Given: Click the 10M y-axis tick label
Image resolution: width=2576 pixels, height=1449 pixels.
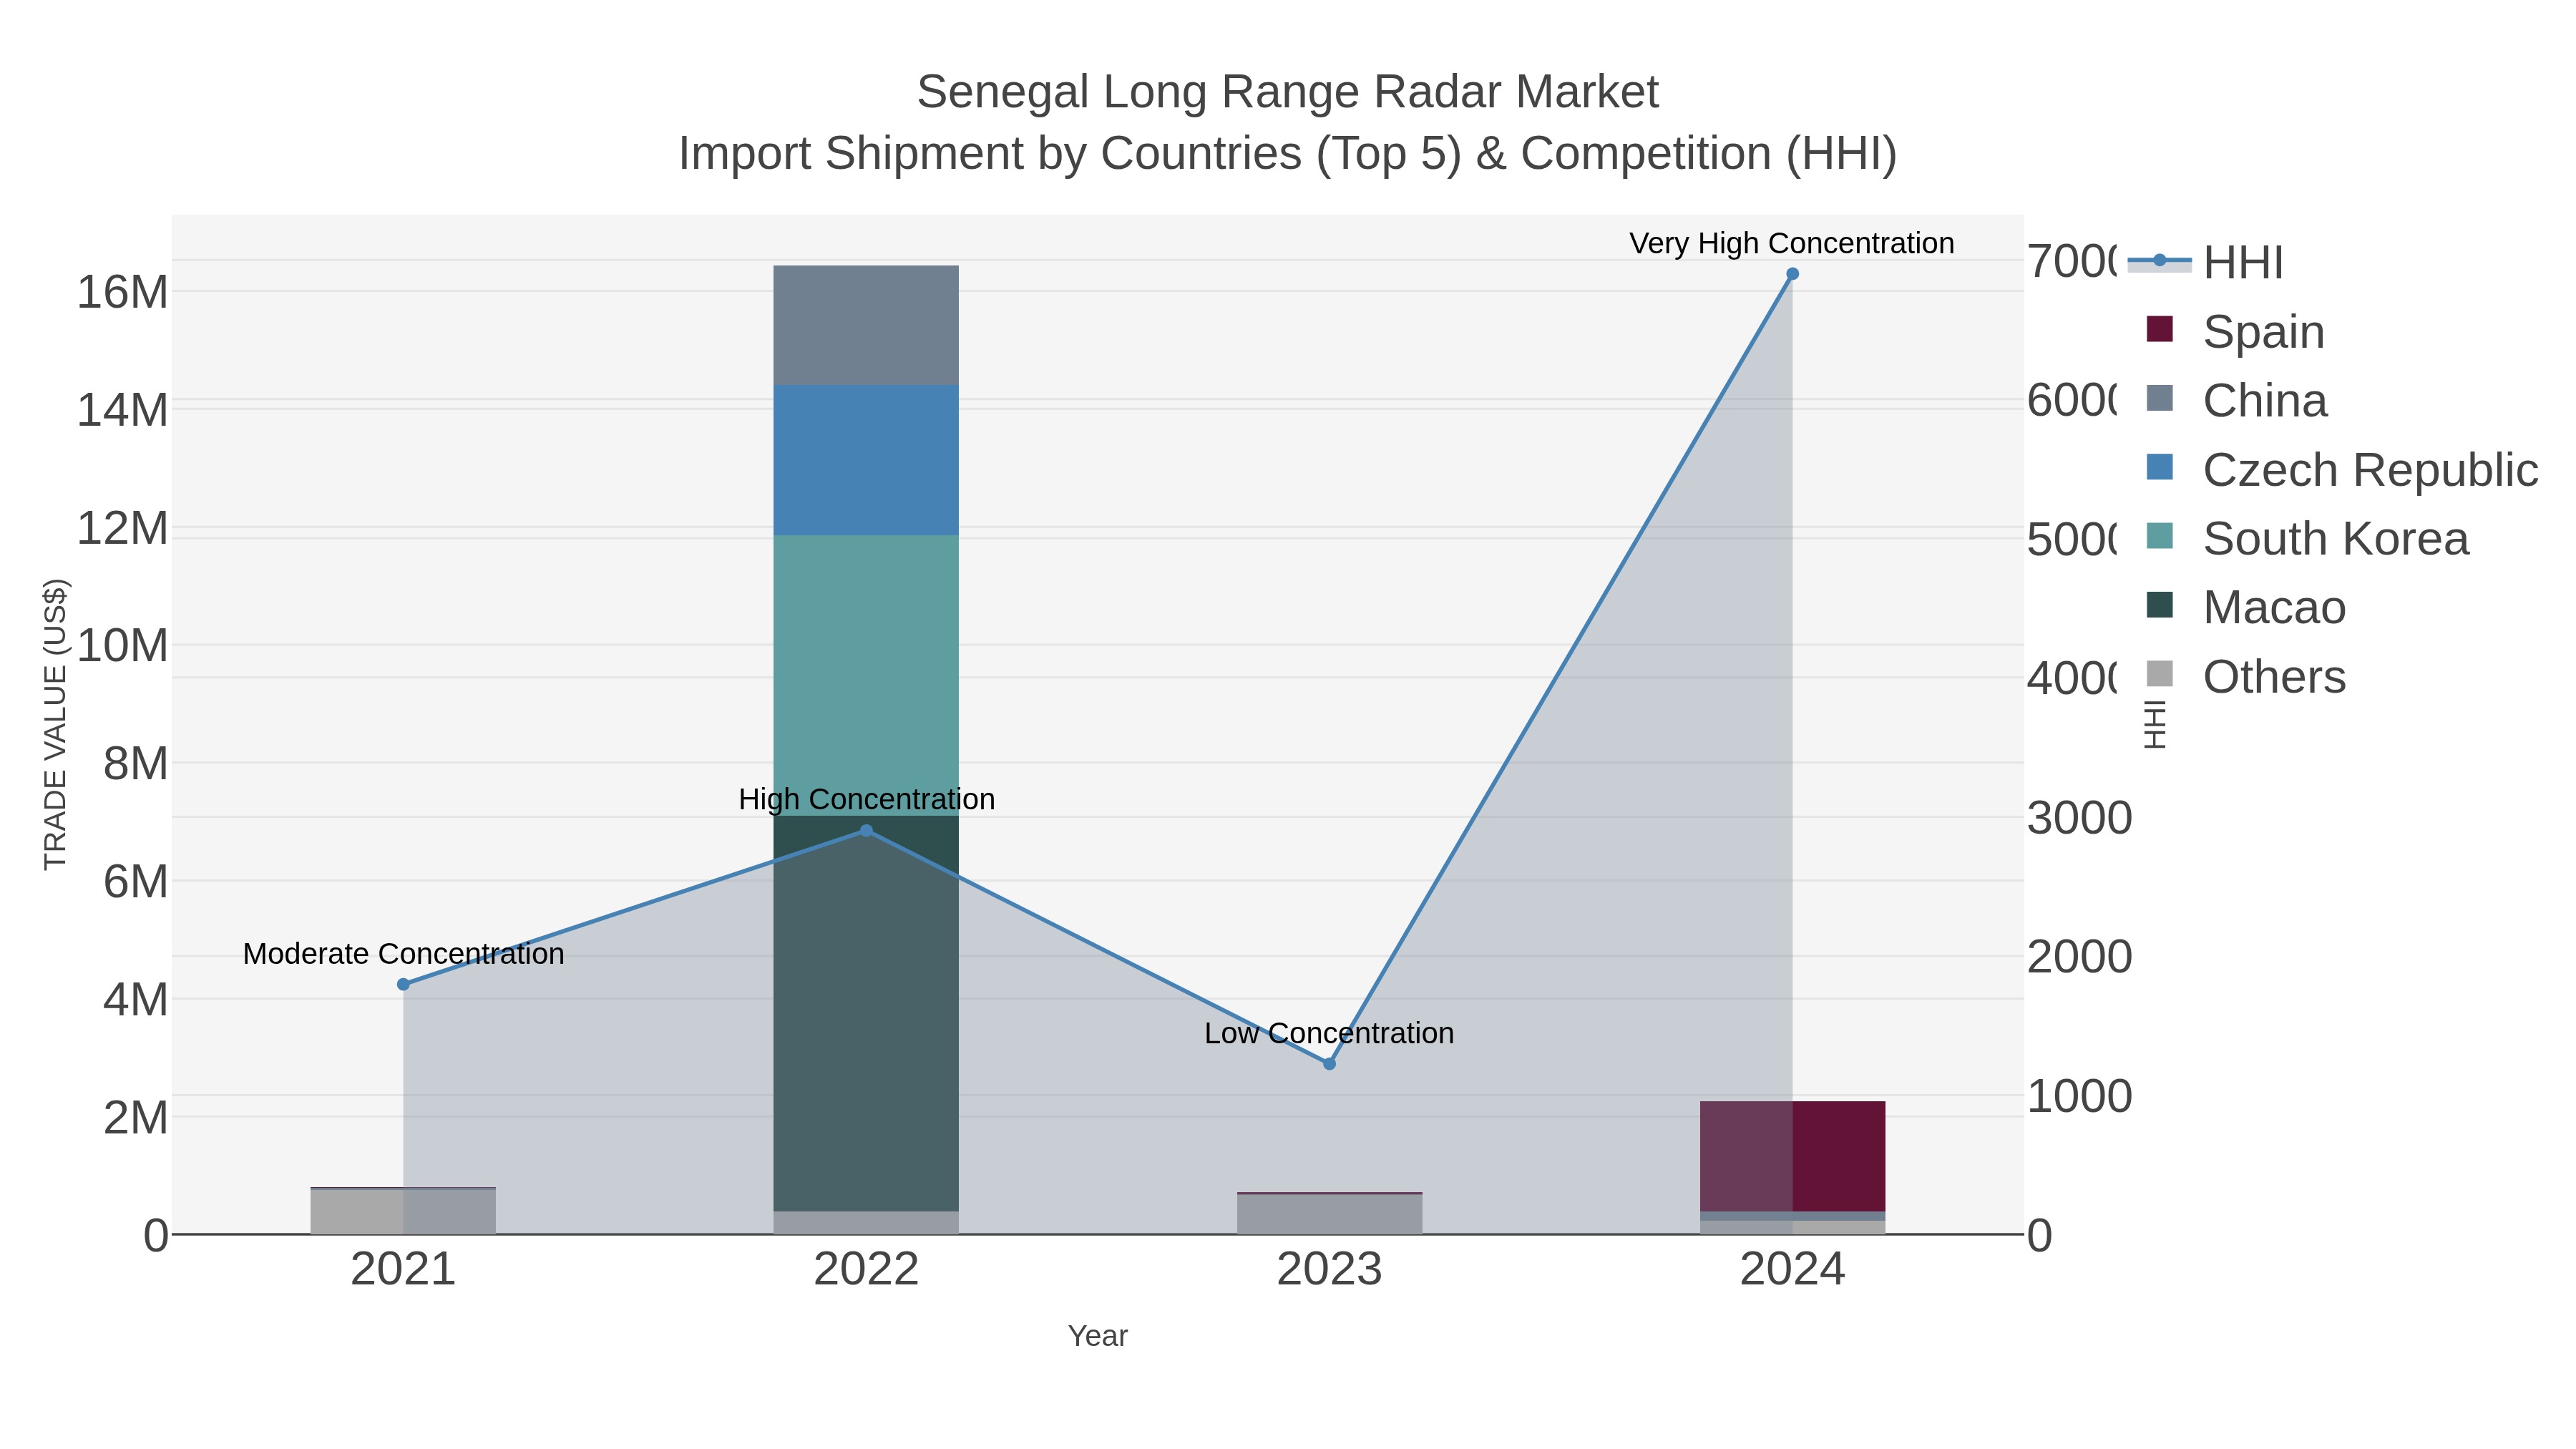Looking at the screenshot, I should (x=122, y=646).
